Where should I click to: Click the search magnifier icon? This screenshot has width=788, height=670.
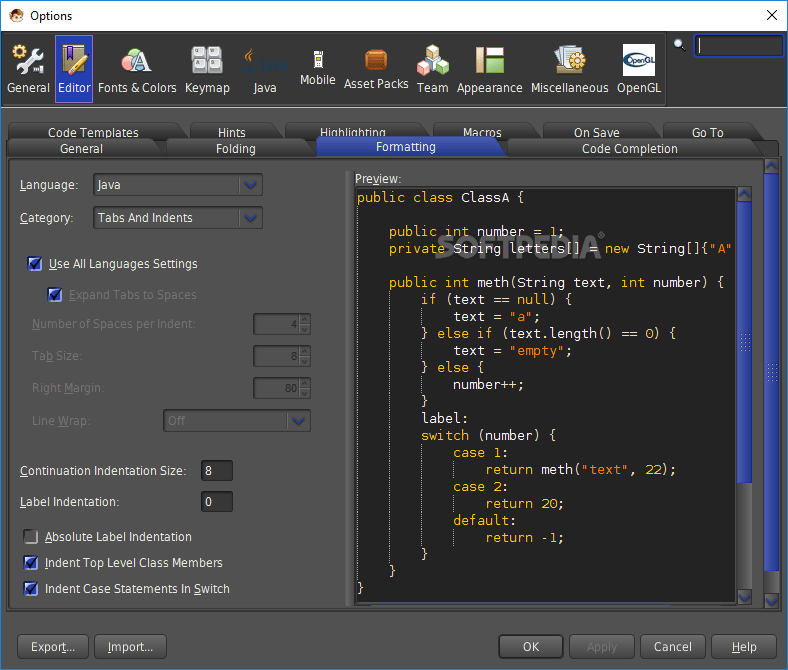pyautogui.click(x=679, y=45)
